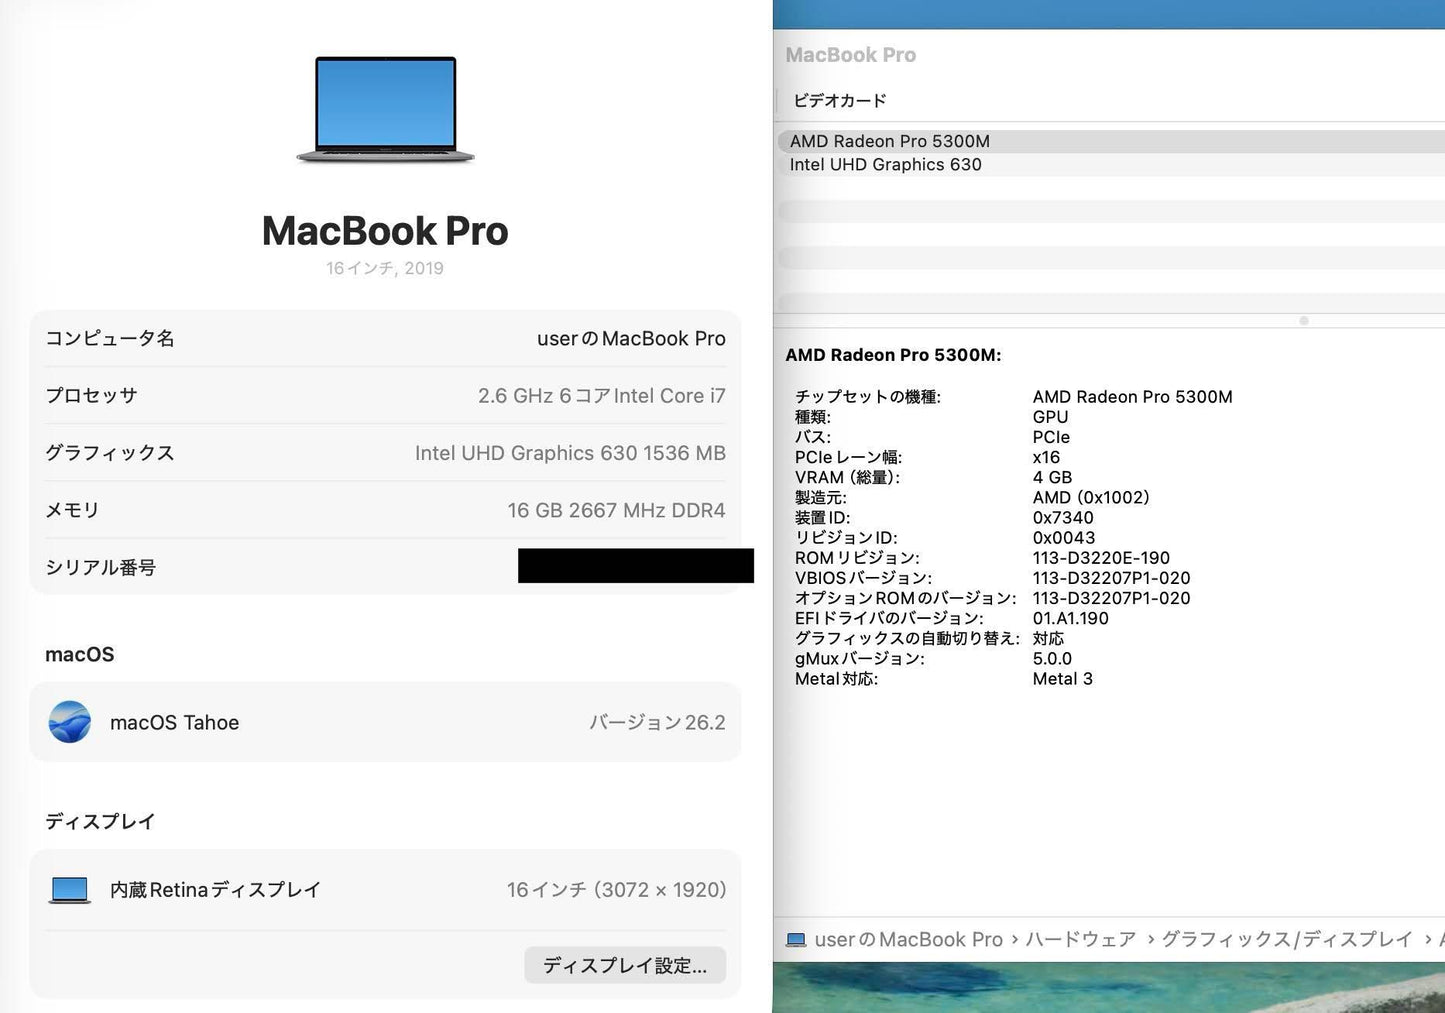Screen dimensions: 1445x1013
Task: Click the Metal対応 value Metal 3
Action: pos(1062,678)
